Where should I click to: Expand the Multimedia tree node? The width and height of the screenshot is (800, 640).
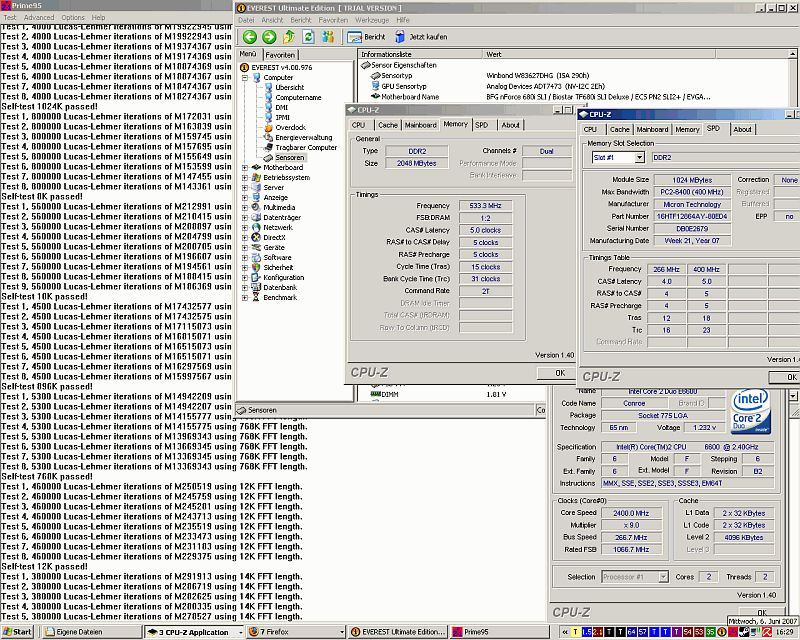tap(245, 207)
